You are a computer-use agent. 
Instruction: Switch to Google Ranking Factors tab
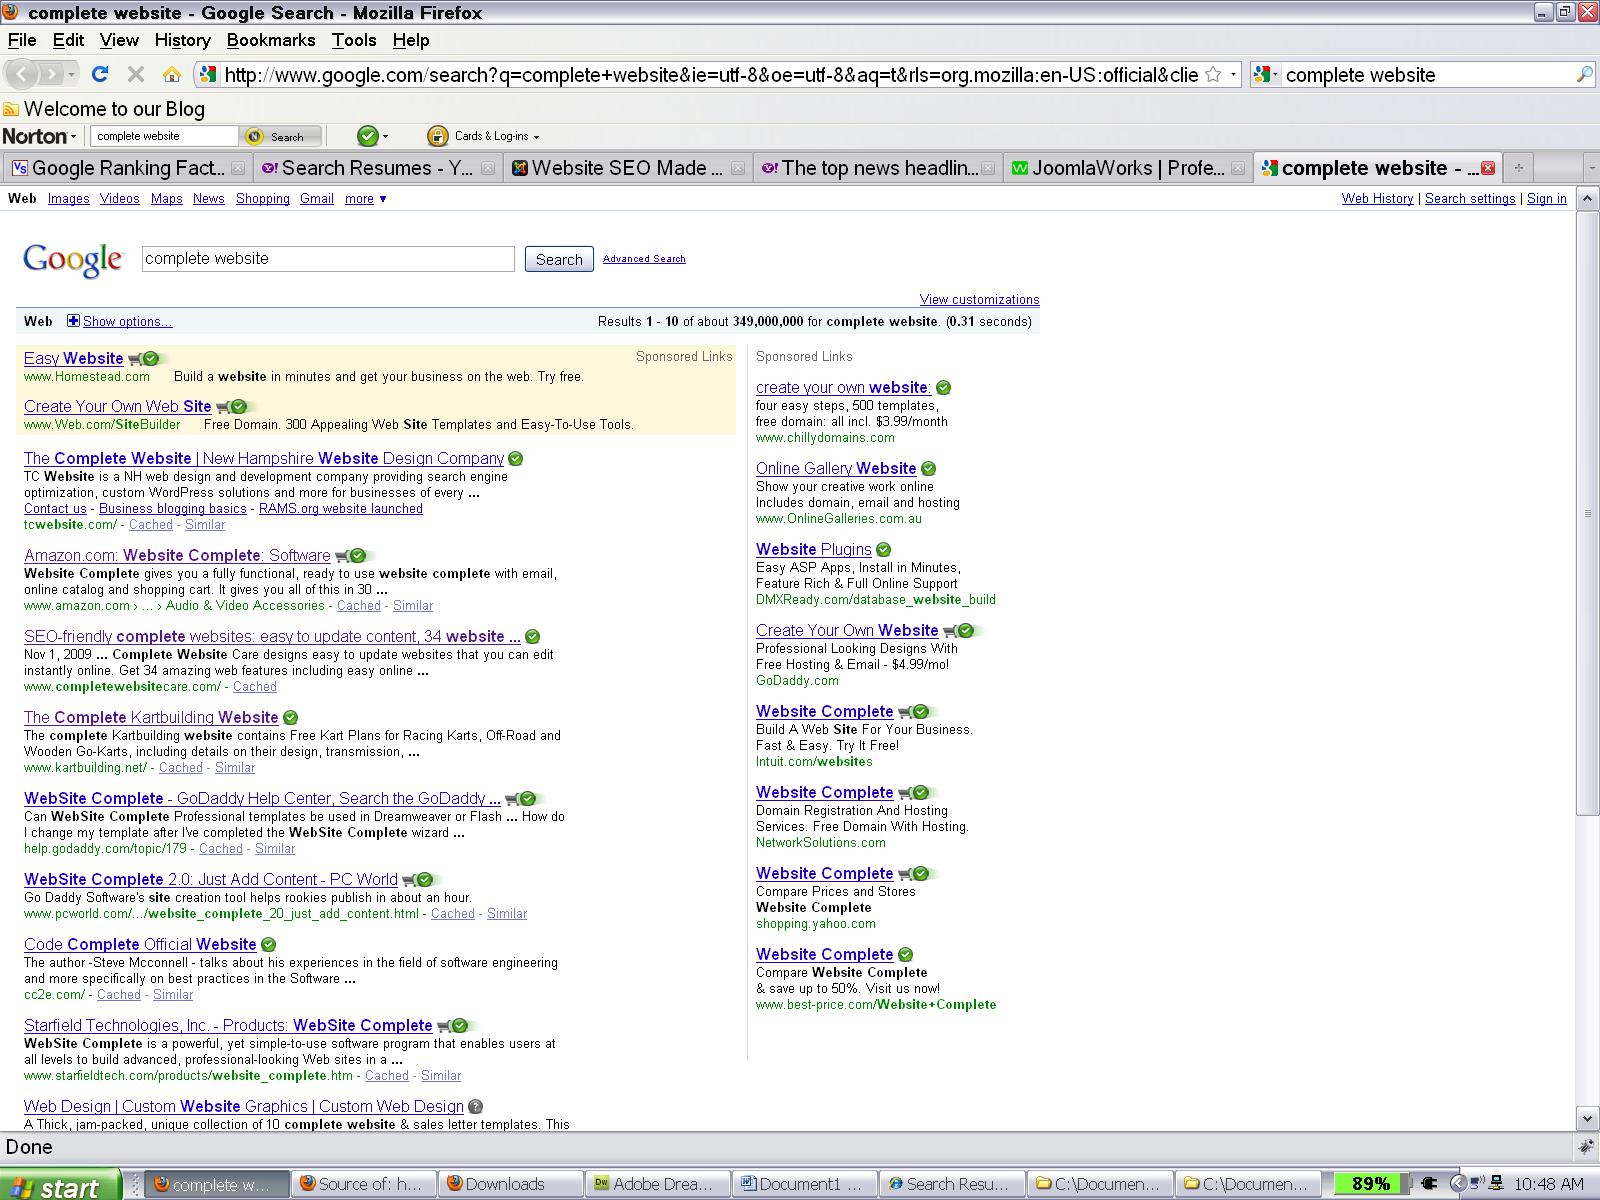tap(127, 168)
